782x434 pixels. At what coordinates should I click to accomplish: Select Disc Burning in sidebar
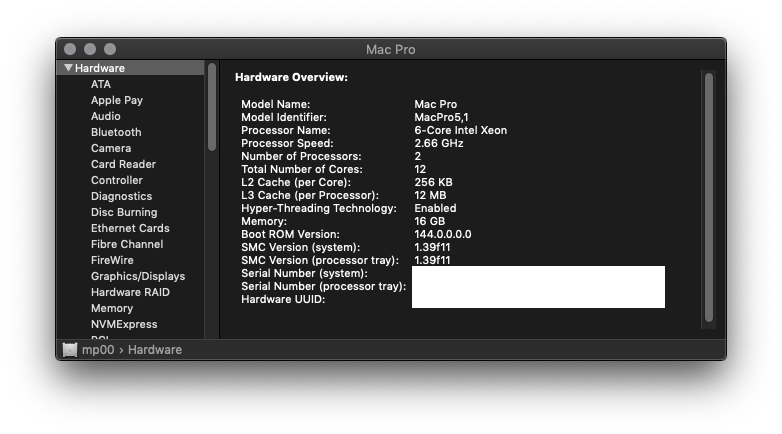(124, 212)
